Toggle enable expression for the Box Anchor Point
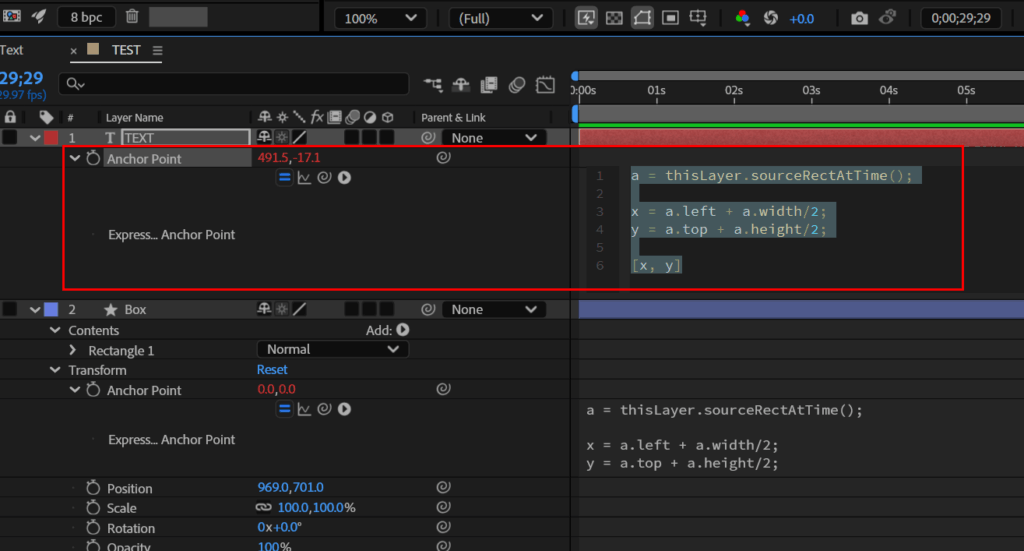This screenshot has height=551, width=1024. (x=284, y=409)
